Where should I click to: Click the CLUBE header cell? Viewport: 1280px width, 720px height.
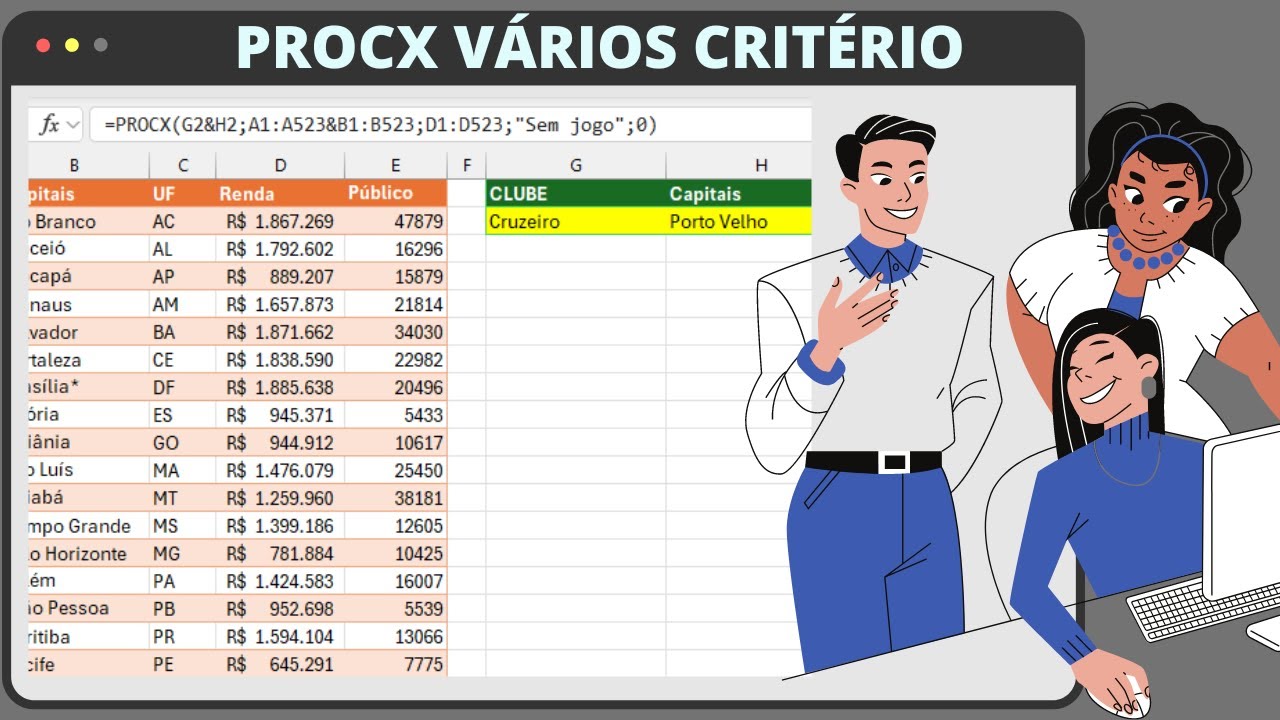click(575, 193)
